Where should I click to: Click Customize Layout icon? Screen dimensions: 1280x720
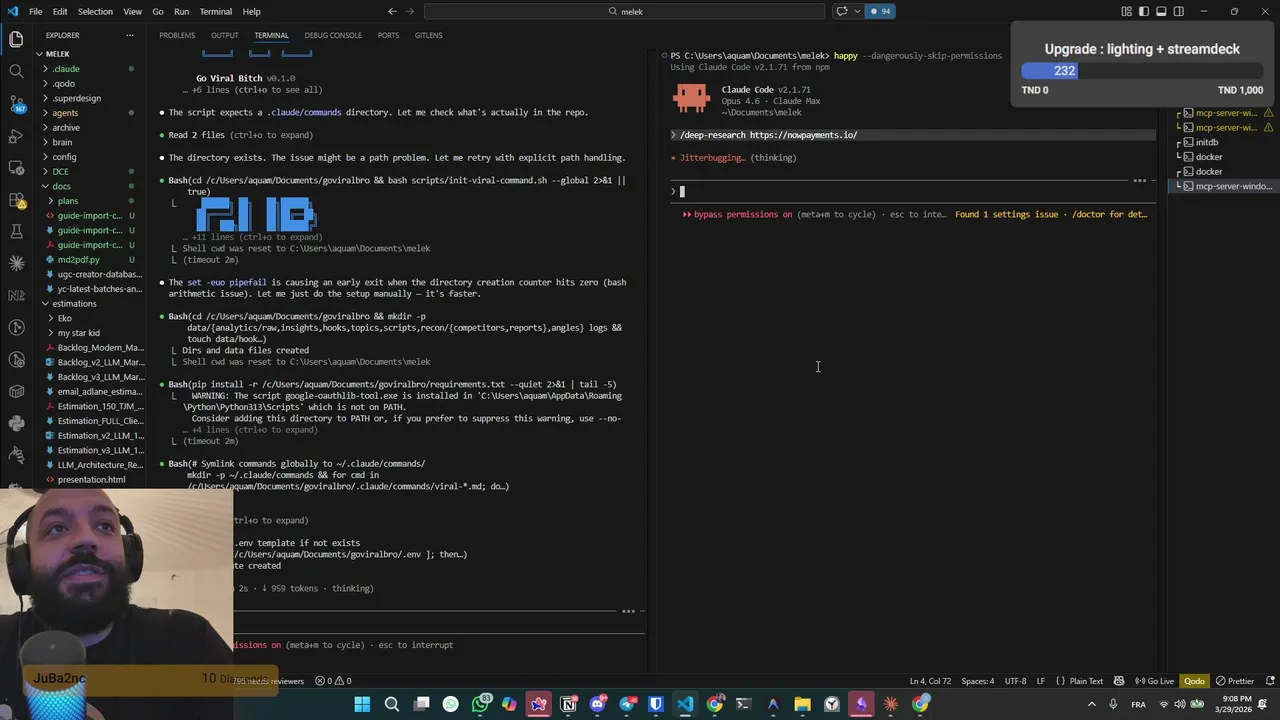point(1127,11)
